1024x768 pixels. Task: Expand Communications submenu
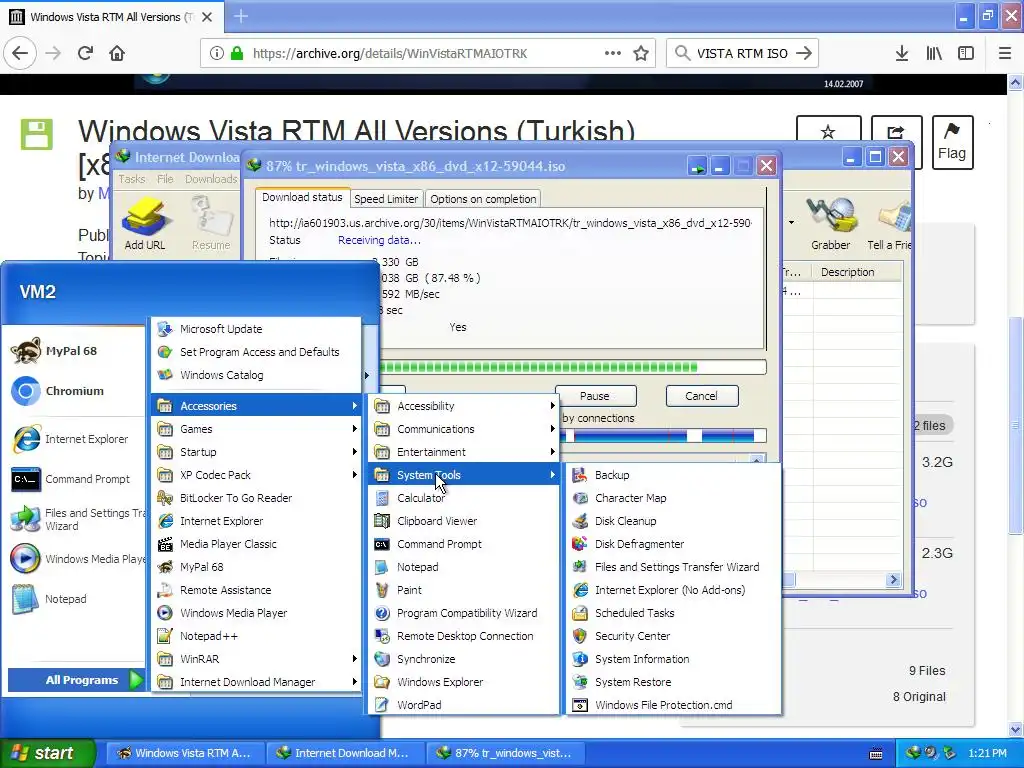coord(464,429)
